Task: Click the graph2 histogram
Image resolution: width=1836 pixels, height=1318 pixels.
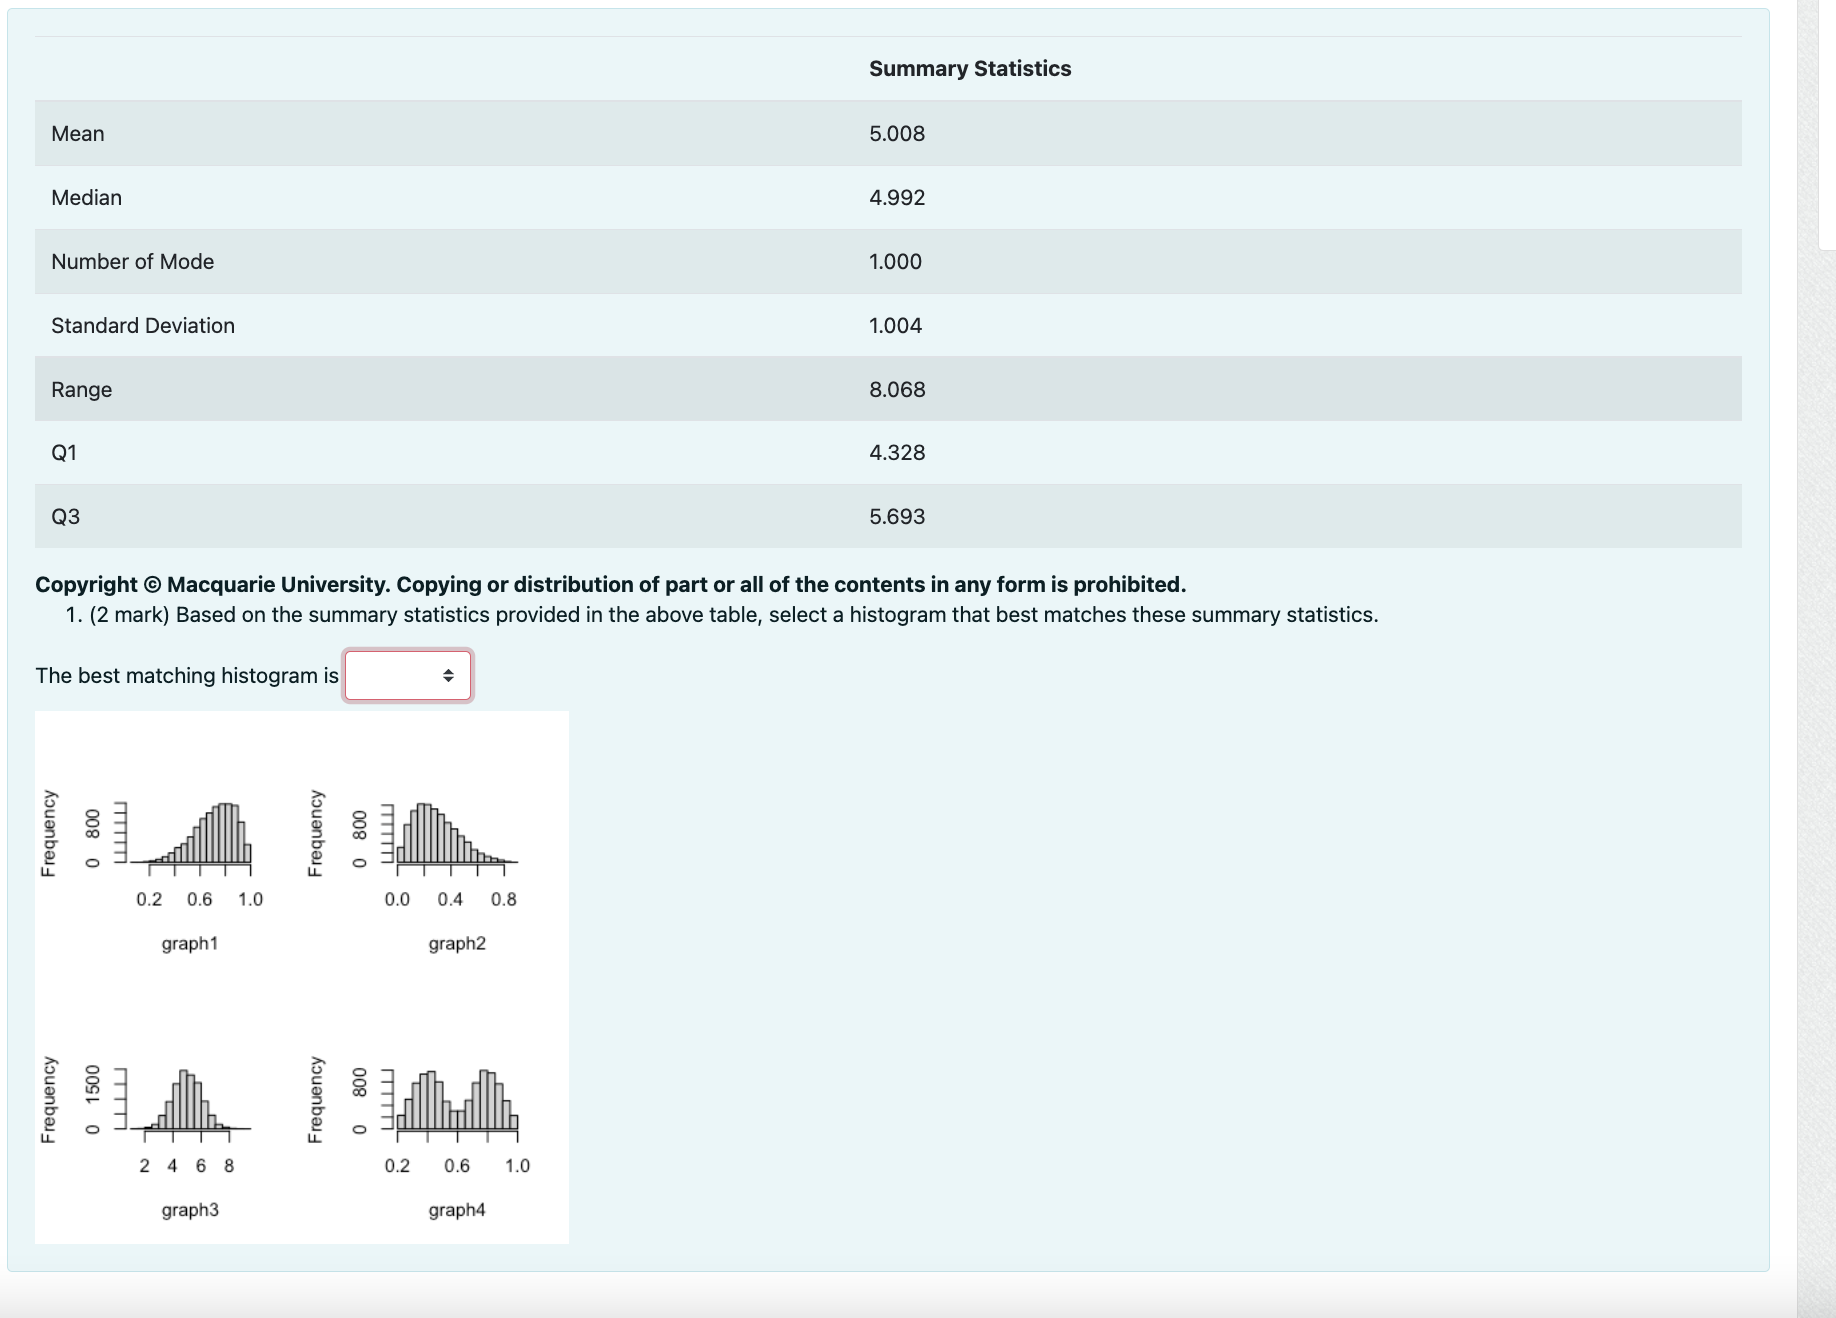Action: point(457,833)
